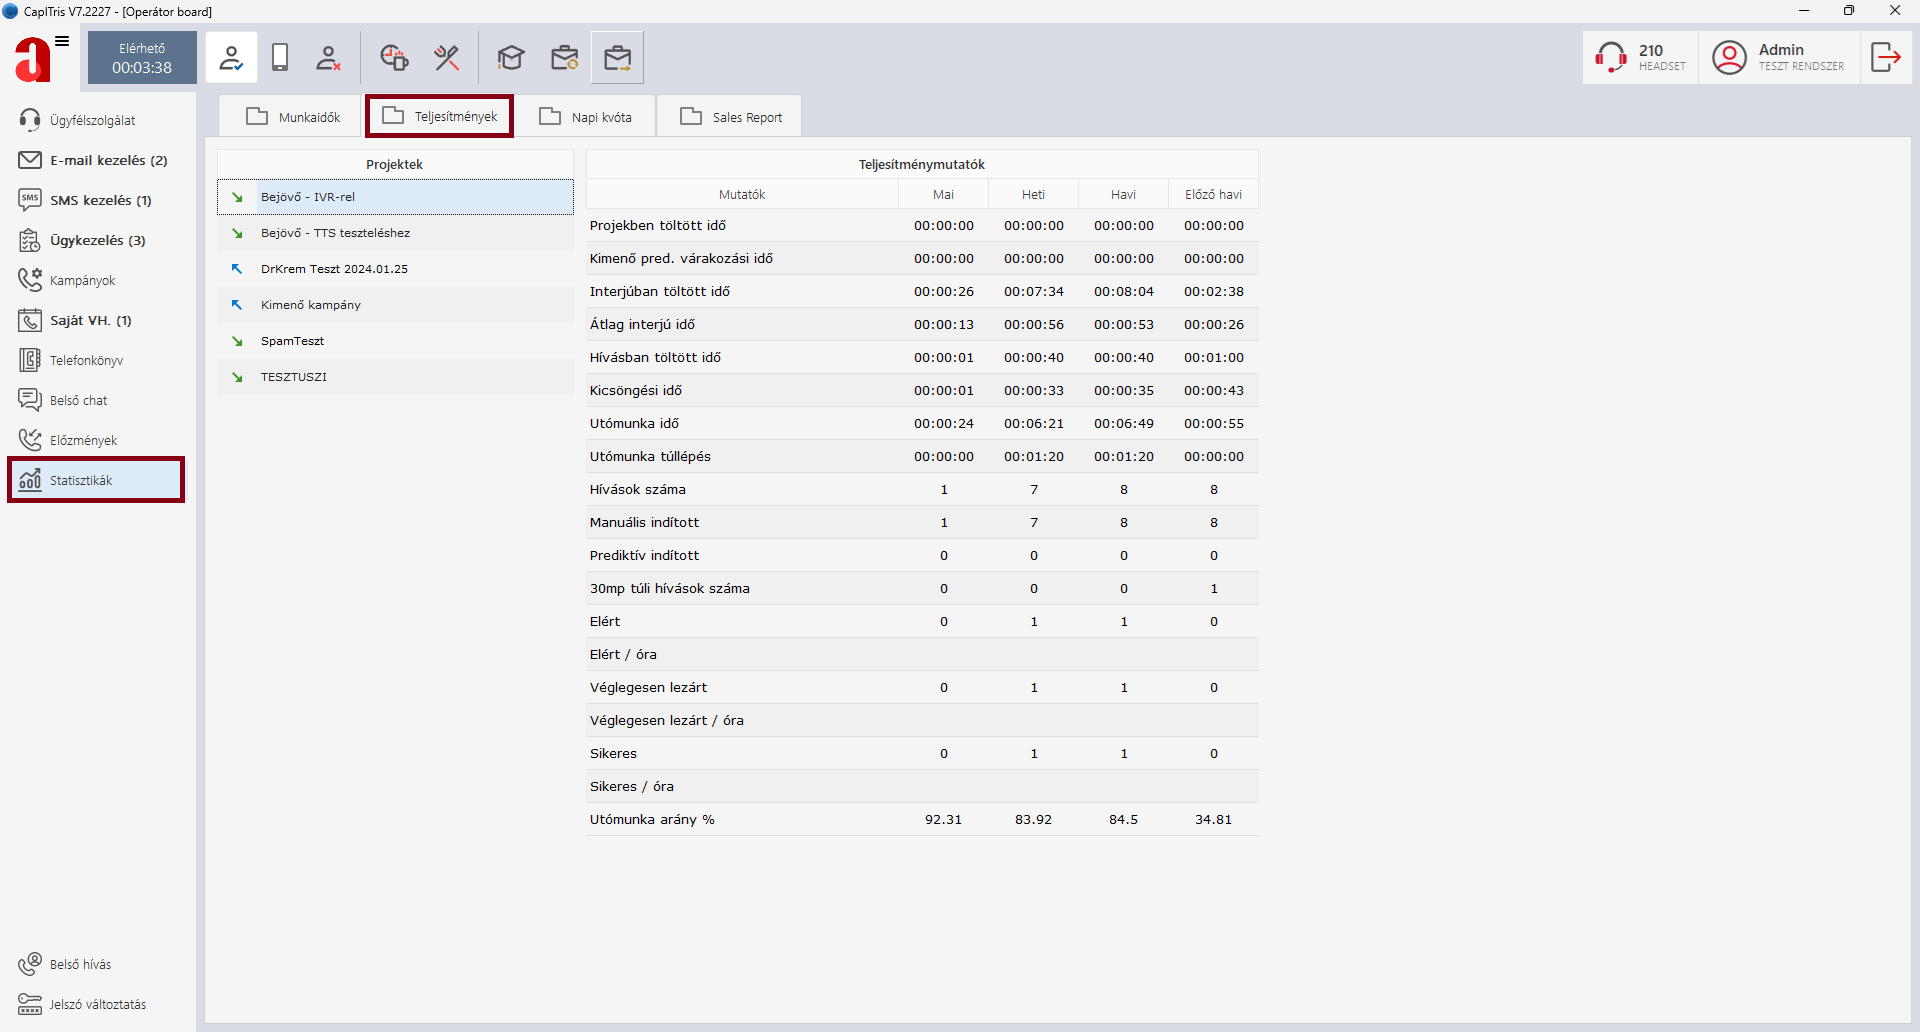Click the 210 Headset indicator
The width and height of the screenshot is (1920, 1032).
tap(1641, 58)
